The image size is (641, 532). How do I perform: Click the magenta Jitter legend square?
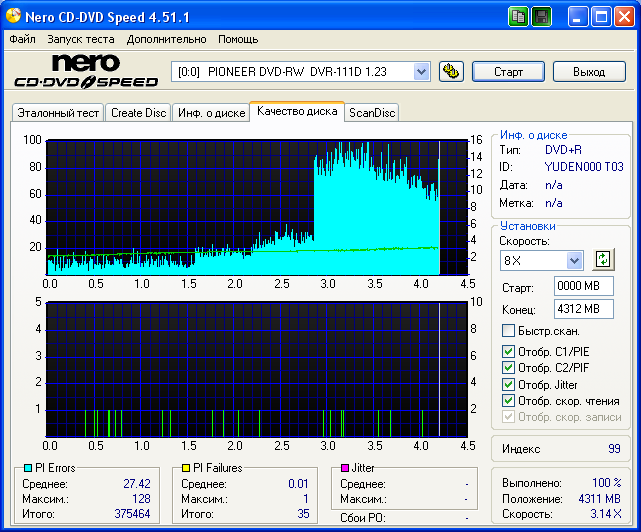click(x=344, y=468)
